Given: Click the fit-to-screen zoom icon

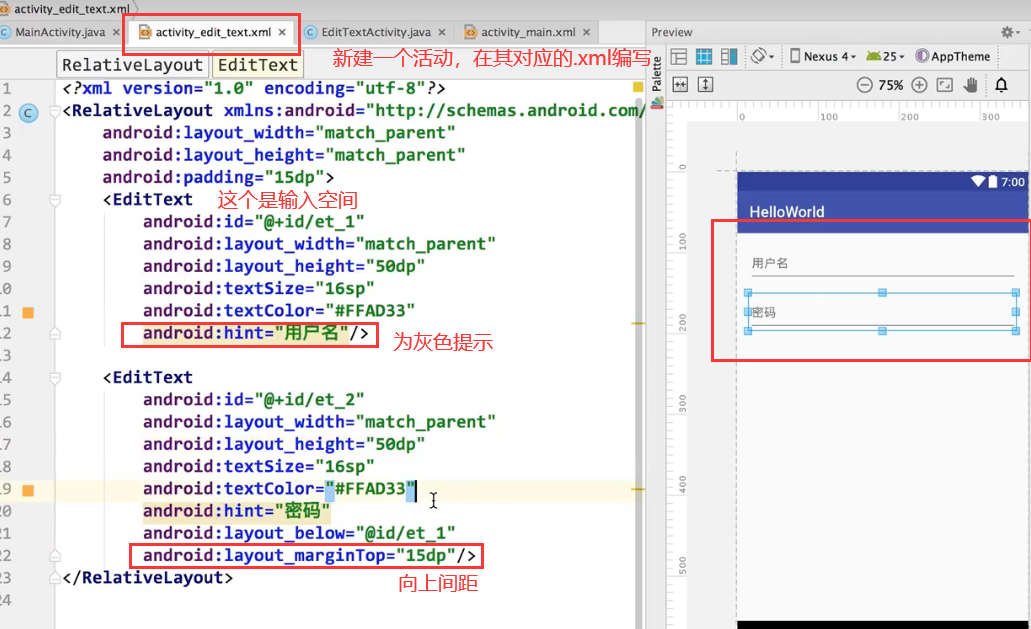Looking at the screenshot, I should [x=944, y=84].
